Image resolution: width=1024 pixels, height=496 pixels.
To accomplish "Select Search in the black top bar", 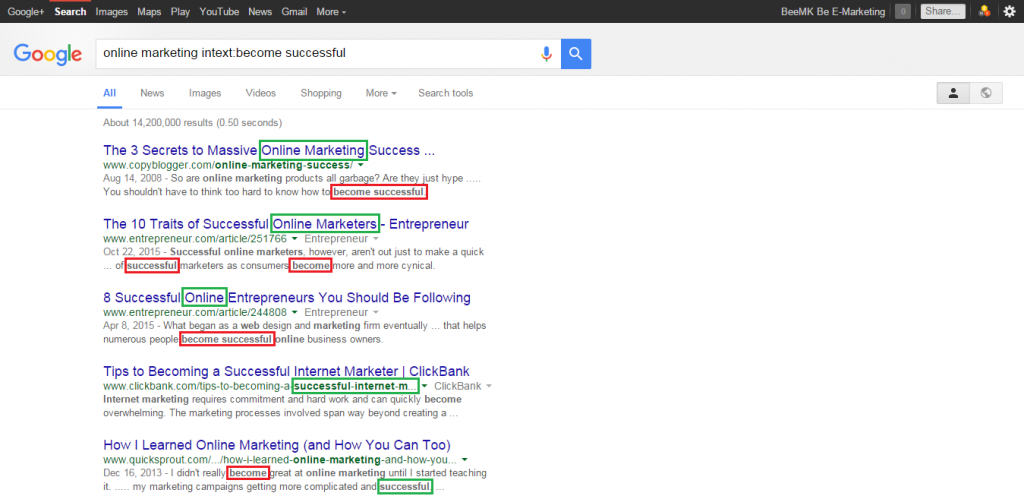I will pyautogui.click(x=71, y=12).
